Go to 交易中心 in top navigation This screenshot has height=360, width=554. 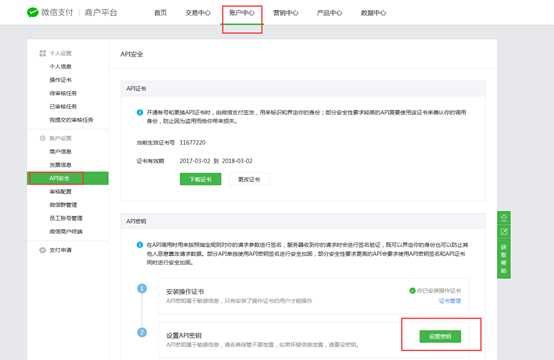[198, 13]
